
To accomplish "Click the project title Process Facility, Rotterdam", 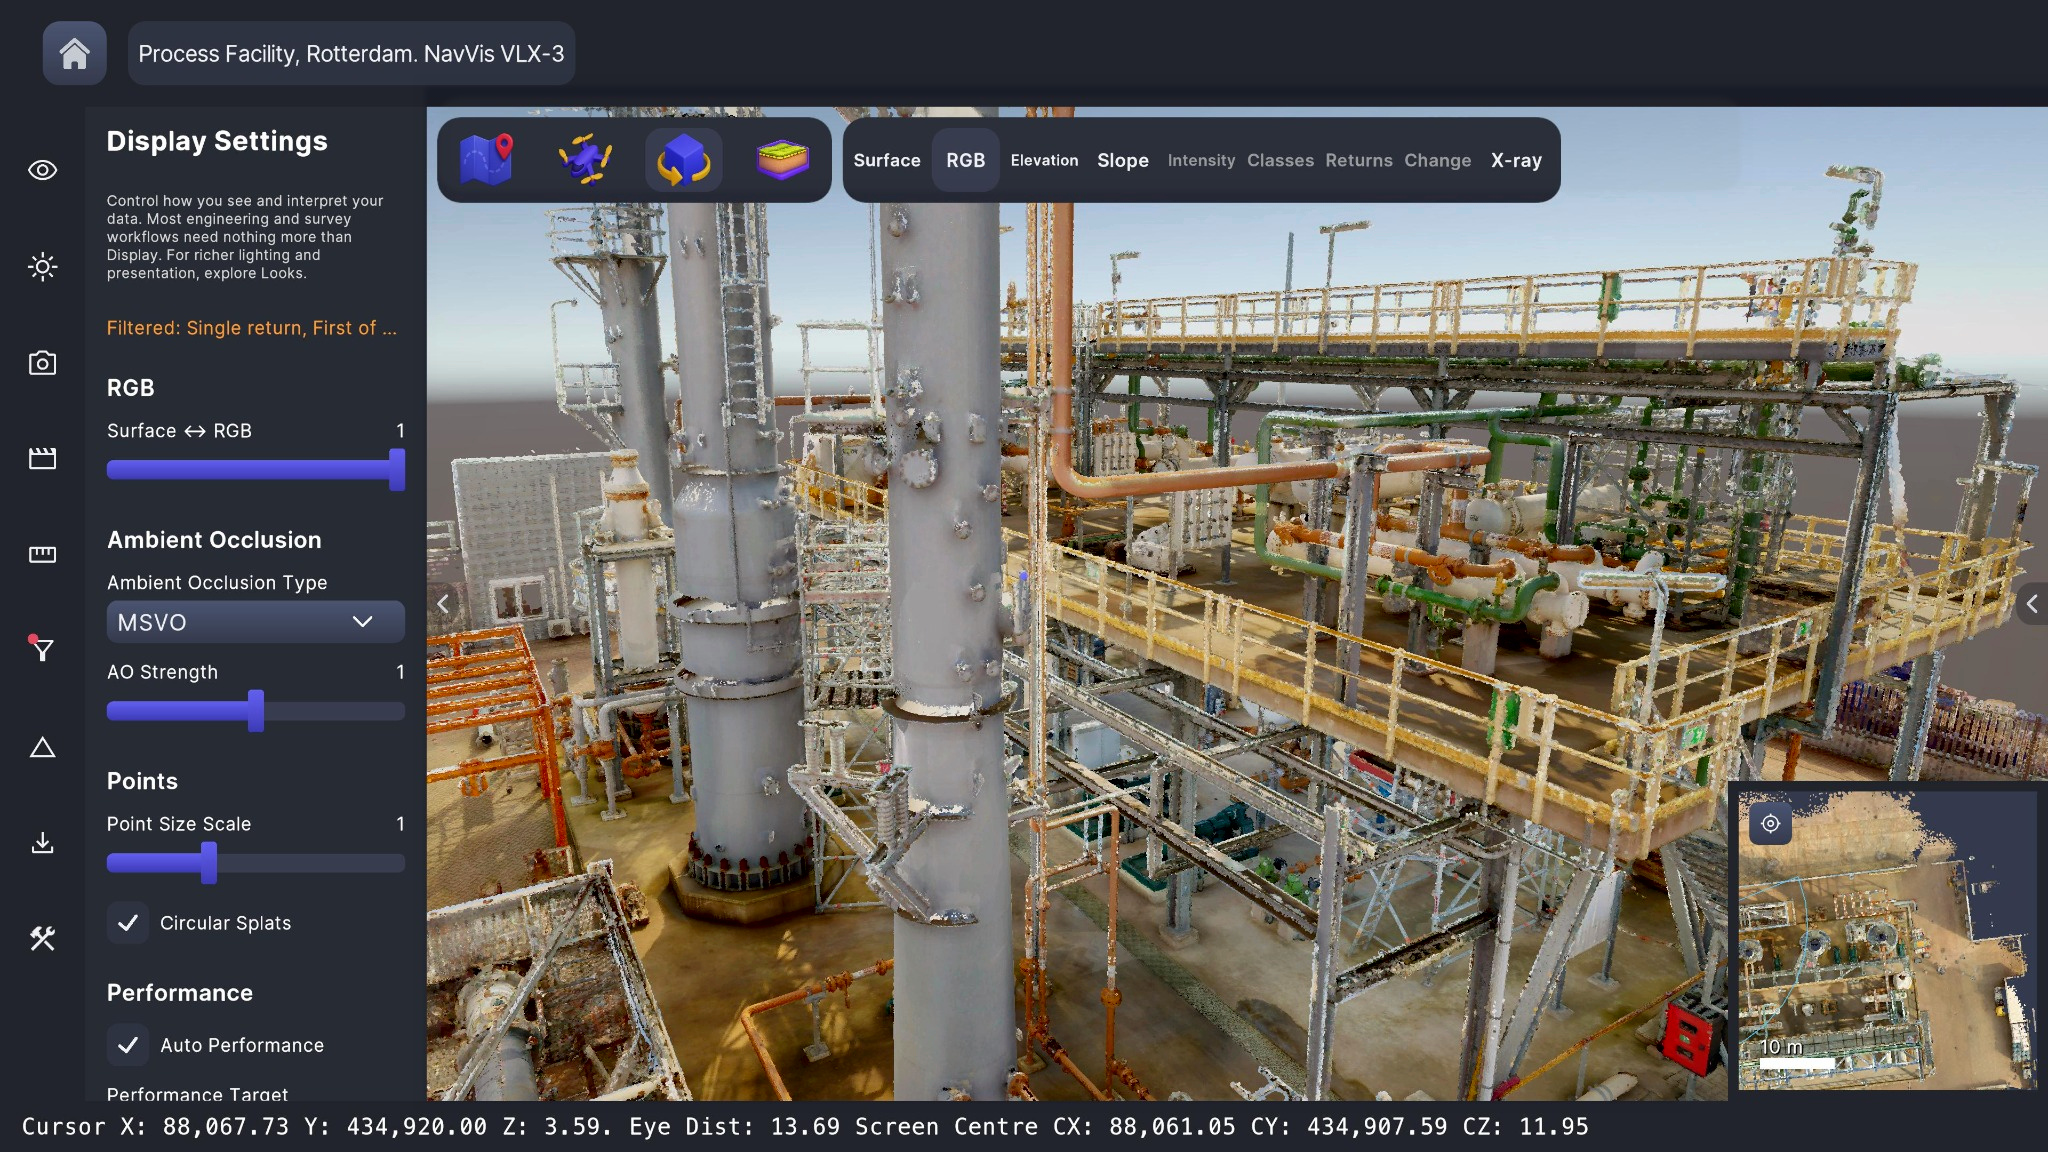I will [x=351, y=53].
